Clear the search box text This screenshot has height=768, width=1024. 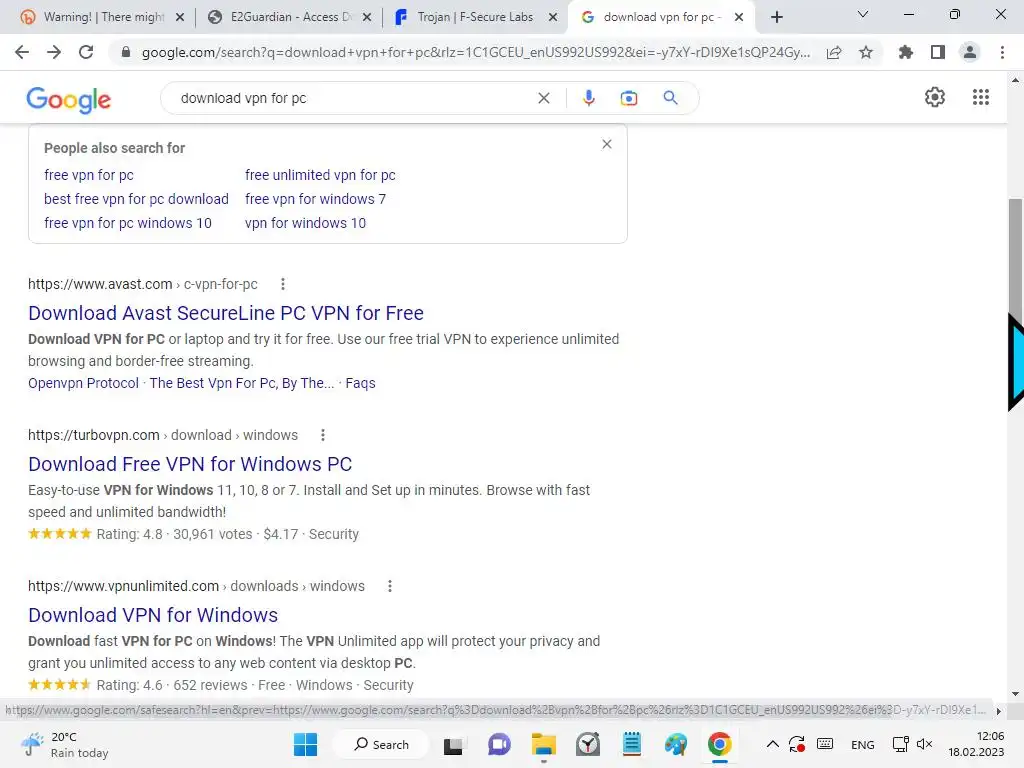(543, 98)
